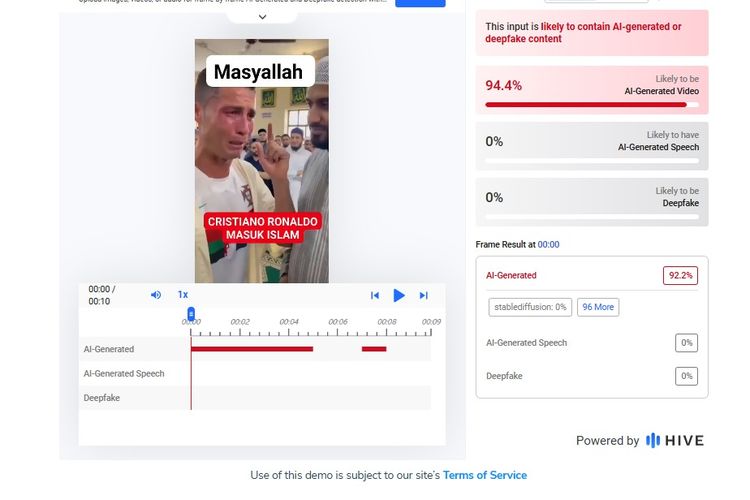750x500 pixels.
Task: Click the blue timeline playhead handle
Action: 191,314
